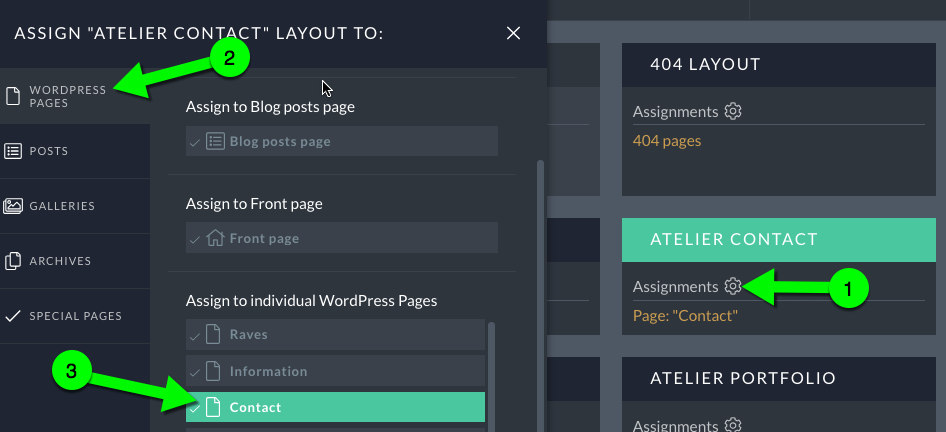Click the Assignments label under Atelier Contact
946x432 pixels.
tap(675, 287)
